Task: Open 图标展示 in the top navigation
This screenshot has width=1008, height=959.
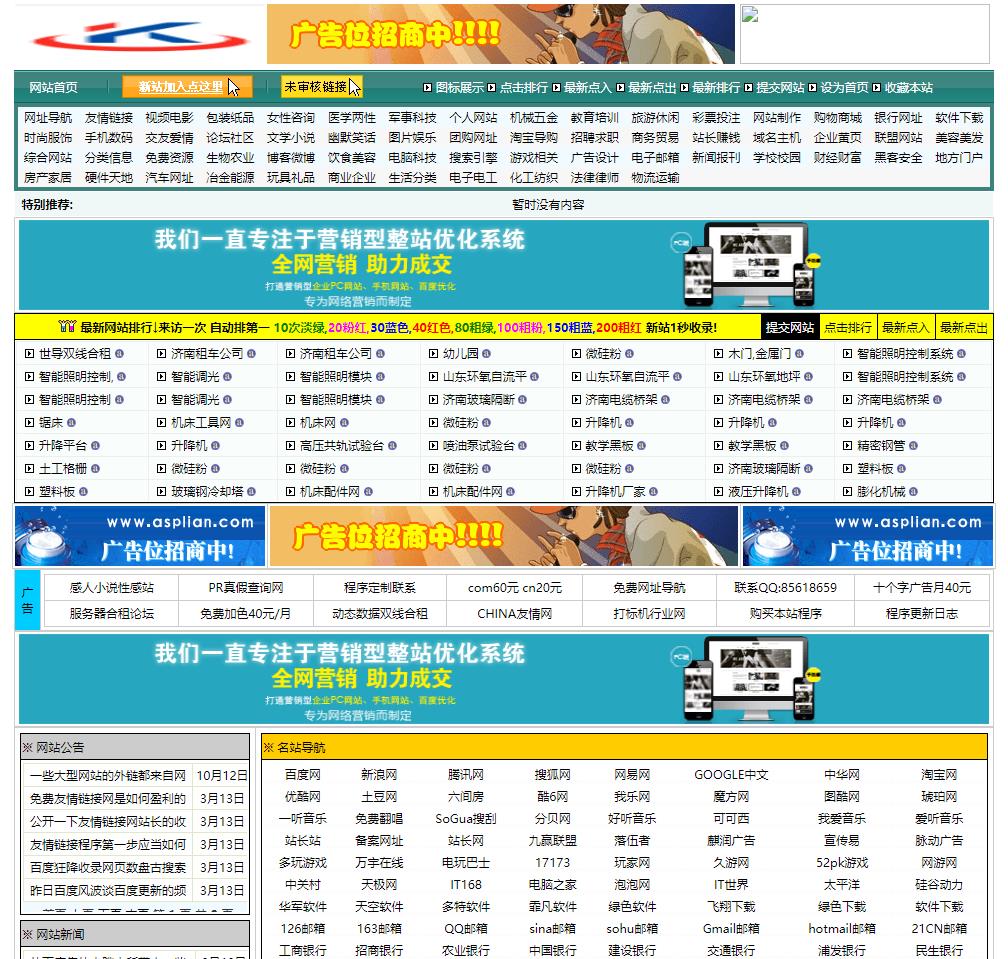Action: pyautogui.click(x=460, y=87)
